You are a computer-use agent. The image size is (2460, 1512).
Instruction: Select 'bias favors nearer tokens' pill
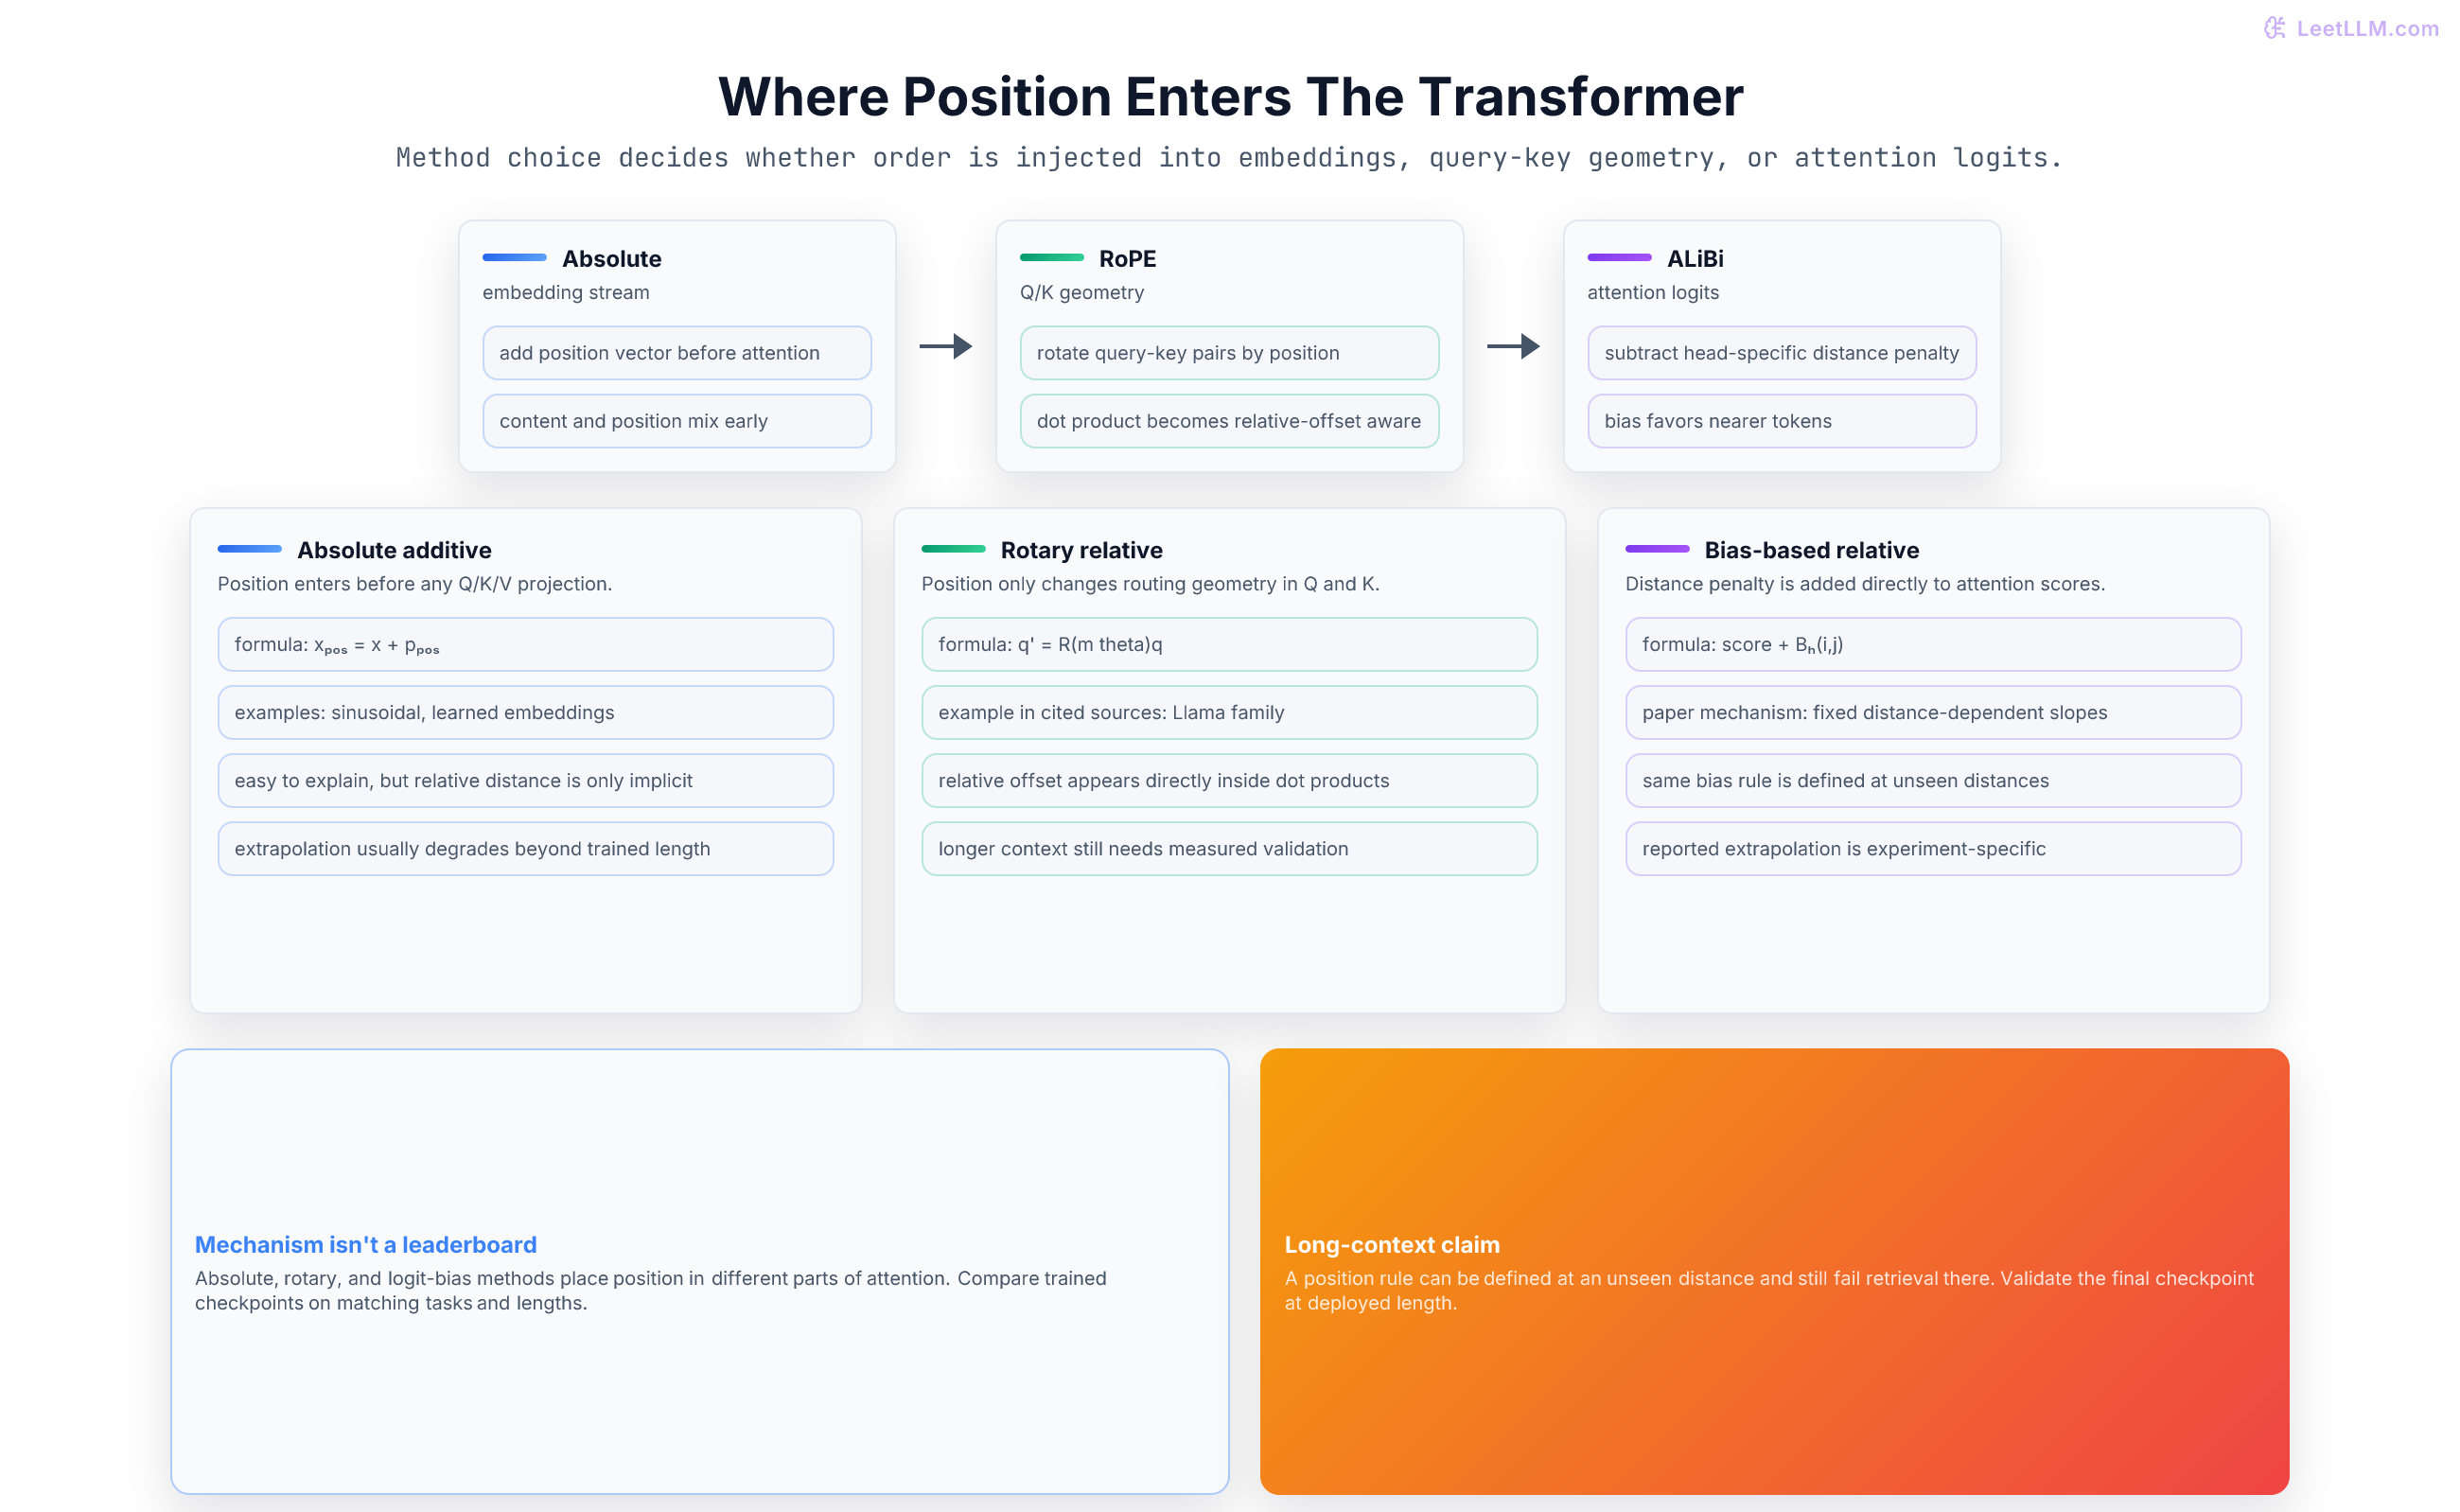[1781, 421]
